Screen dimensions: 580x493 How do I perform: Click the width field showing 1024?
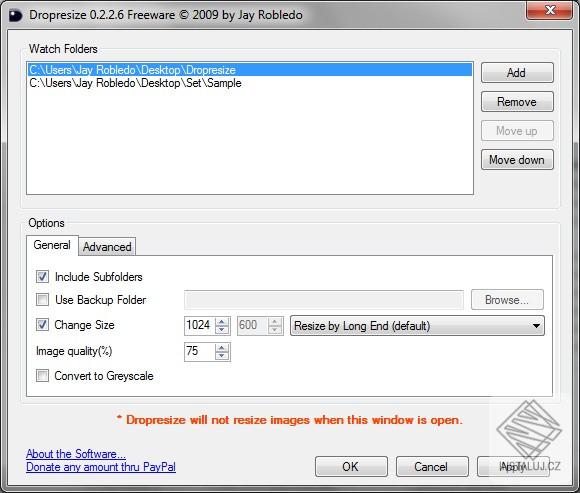tap(199, 325)
